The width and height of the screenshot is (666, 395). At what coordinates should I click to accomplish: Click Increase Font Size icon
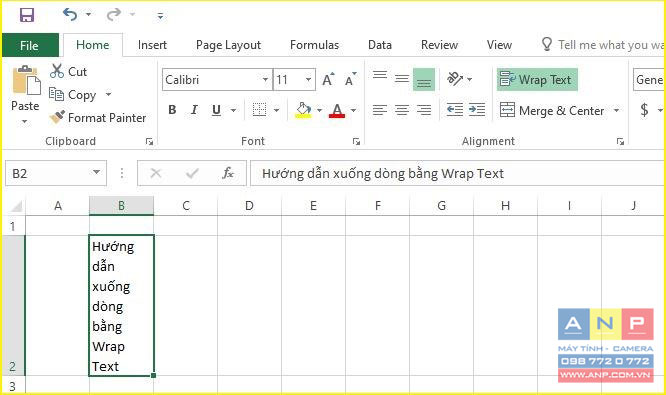point(328,79)
